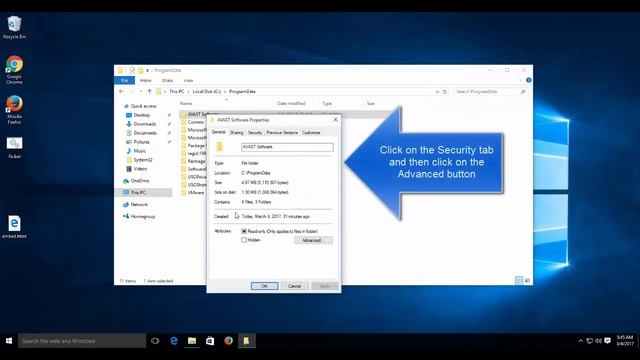This screenshot has width=640, height=360.
Task: Expand the Explorer ribbon chevron
Action: coord(520,80)
